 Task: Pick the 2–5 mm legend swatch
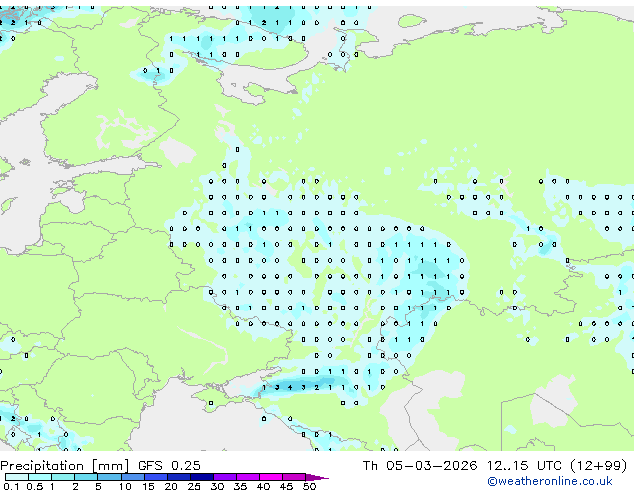point(86,477)
